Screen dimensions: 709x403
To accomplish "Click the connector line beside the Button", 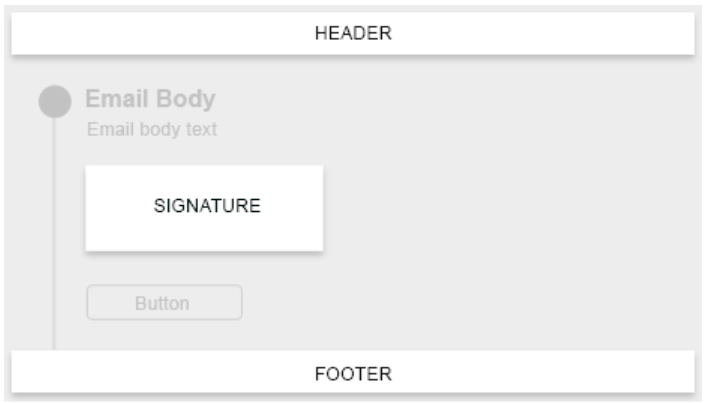I will pyautogui.click(x=54, y=303).
